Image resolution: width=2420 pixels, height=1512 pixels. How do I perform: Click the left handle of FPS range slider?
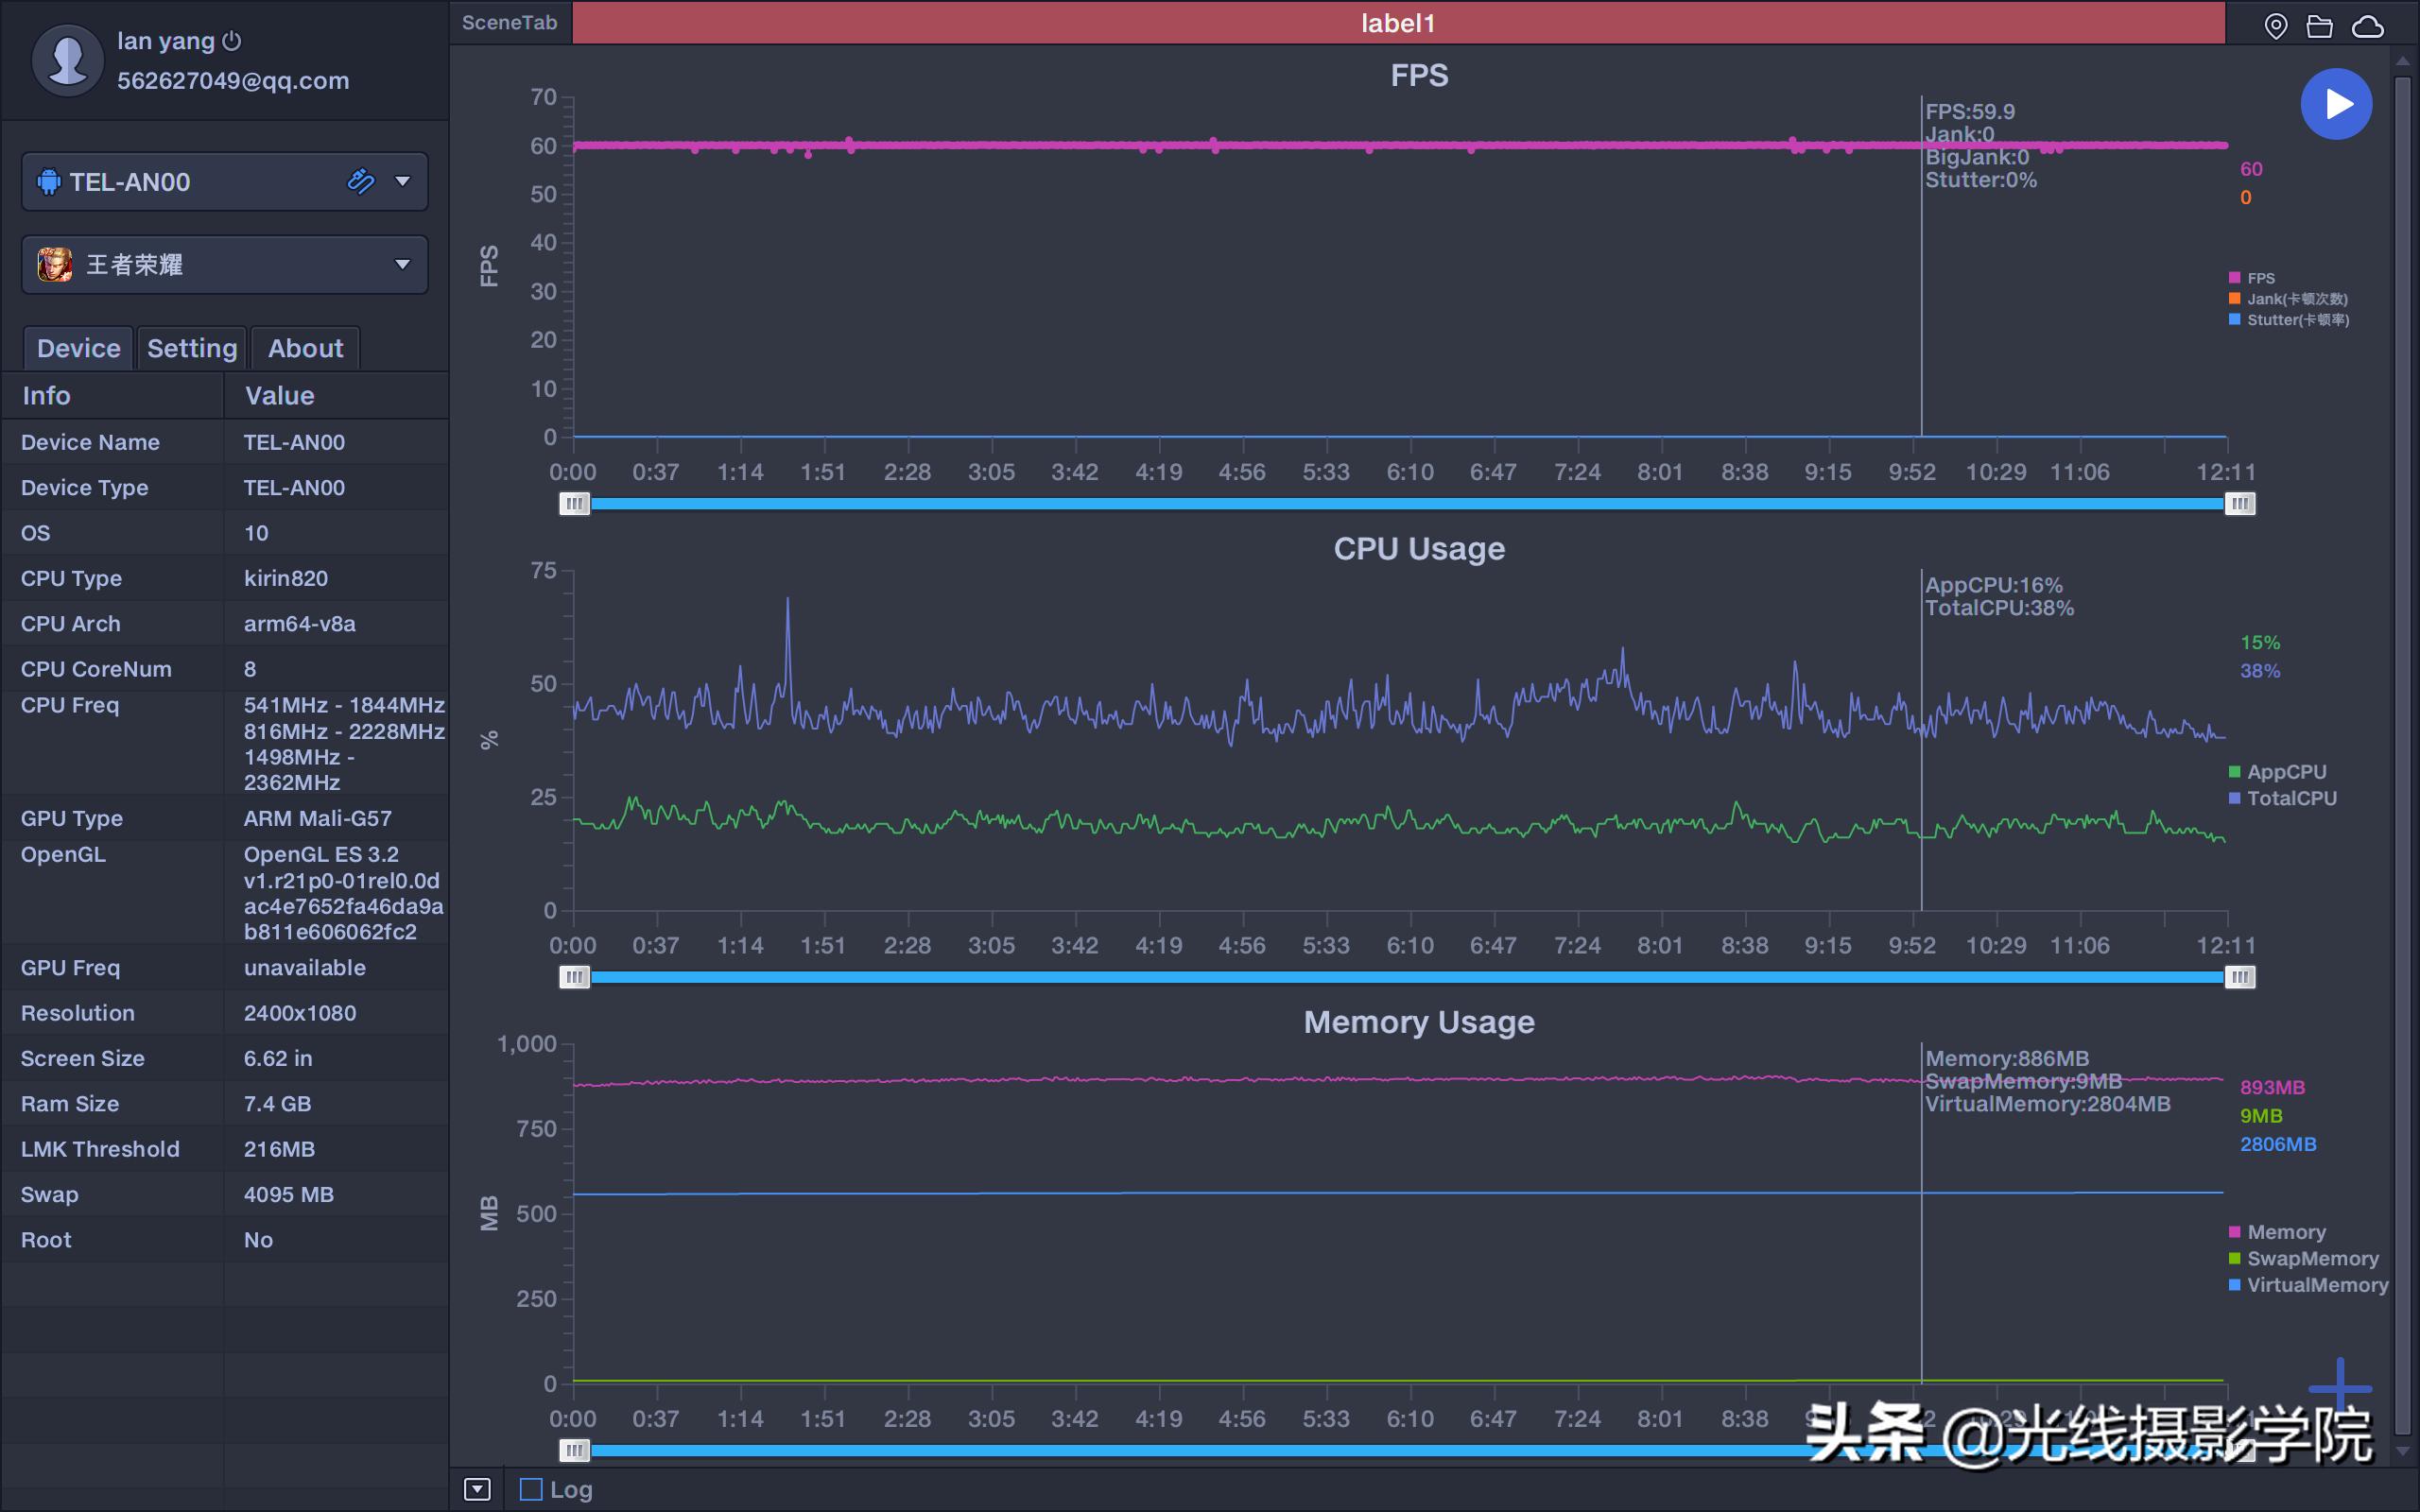(x=574, y=503)
